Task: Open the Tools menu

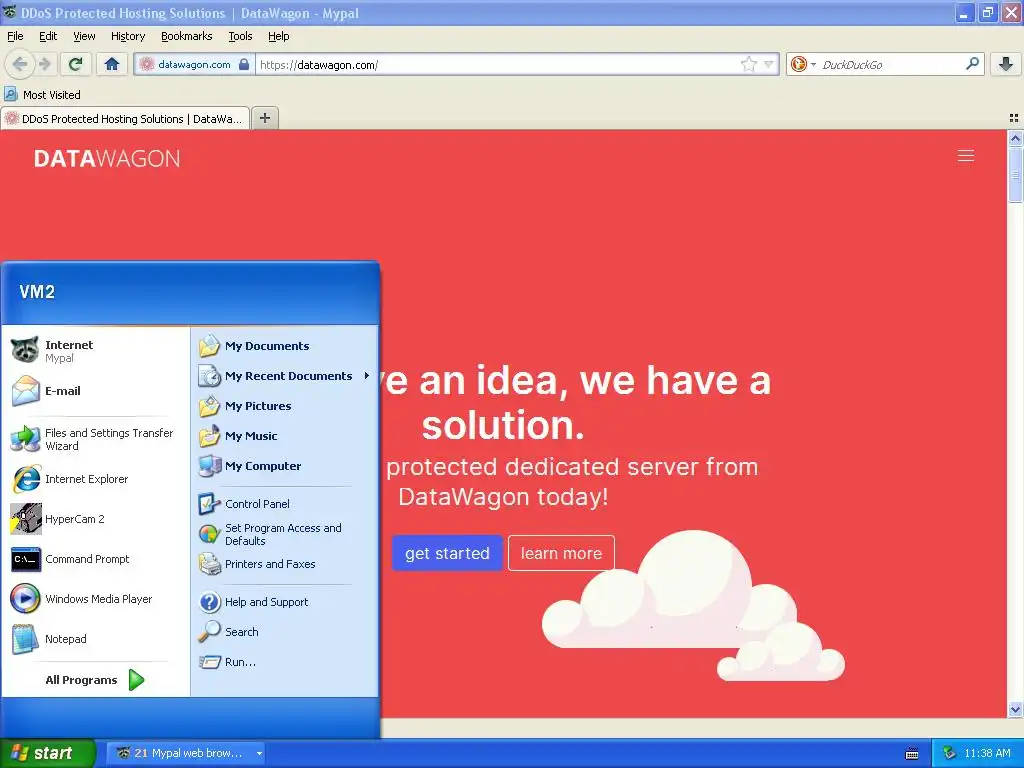Action: [240, 36]
